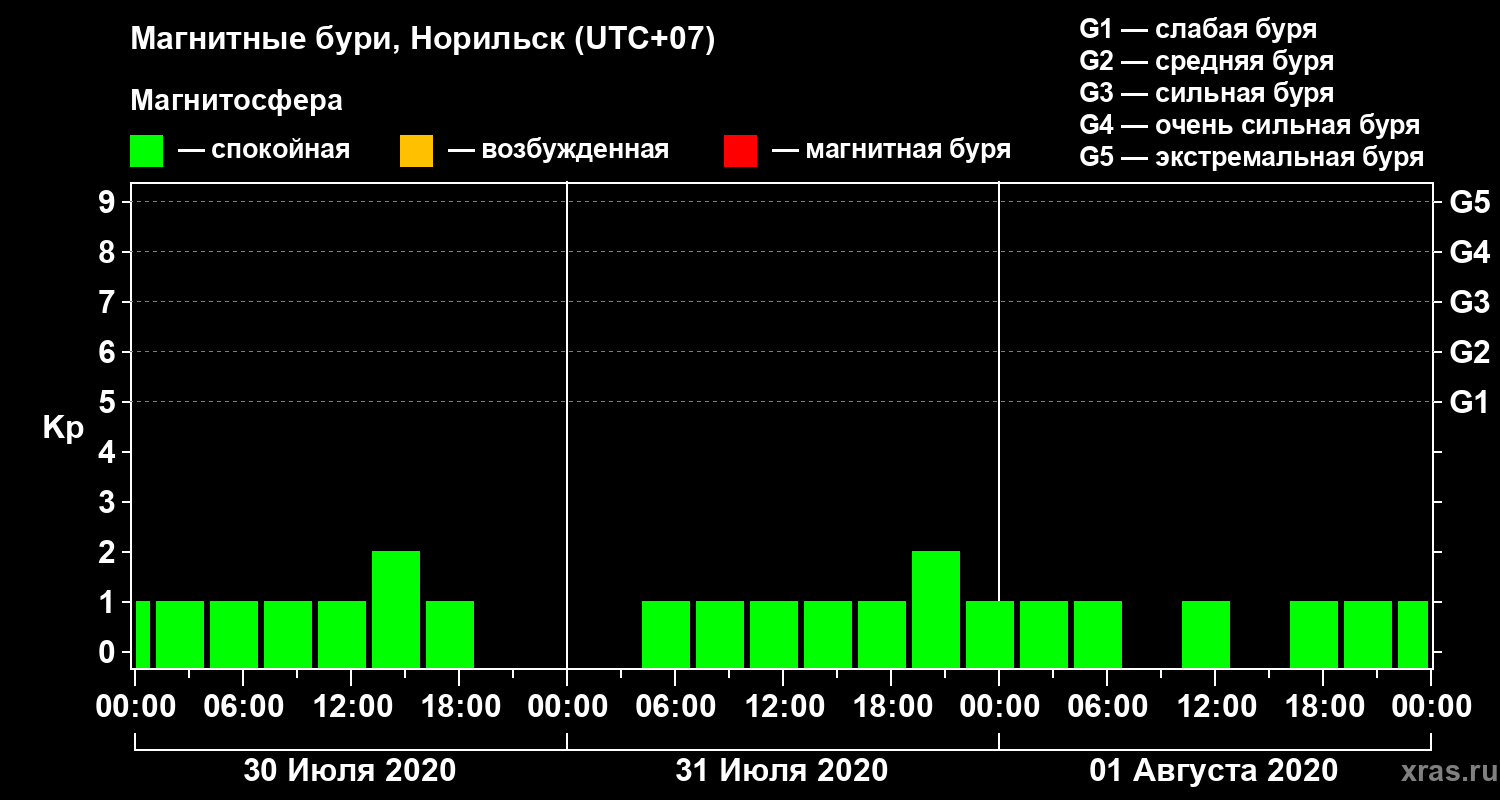Screen dimensions: 1500x800
Task: Click the 'Магнитосфера' heading
Action: (236, 101)
